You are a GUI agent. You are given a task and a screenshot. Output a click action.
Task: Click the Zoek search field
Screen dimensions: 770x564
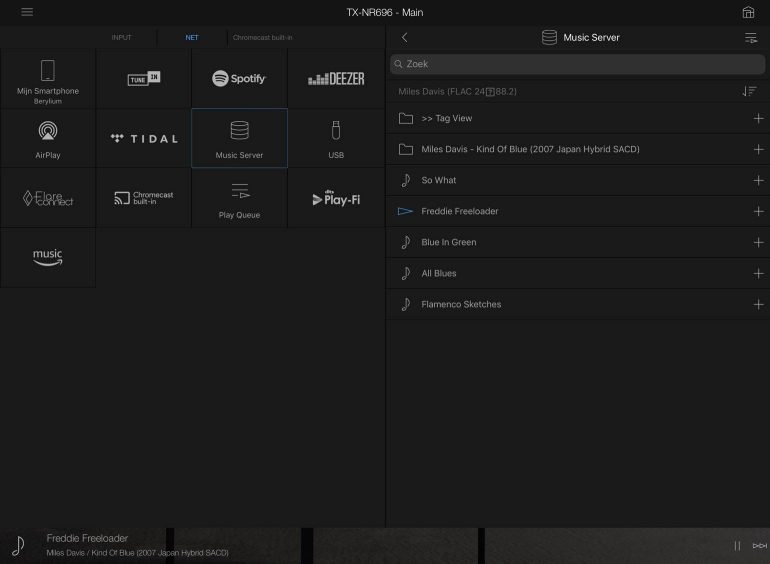coord(577,64)
